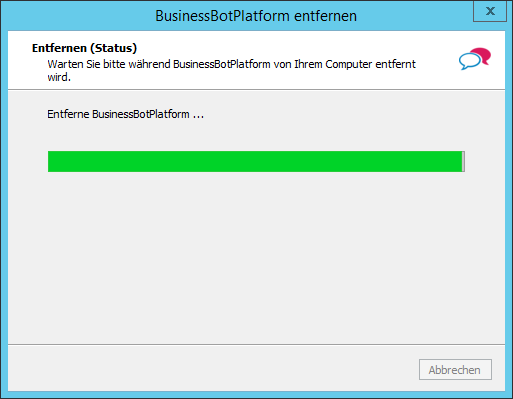Click the green uninstall progress bar
Image resolution: width=513 pixels, height=399 pixels.
(x=256, y=161)
